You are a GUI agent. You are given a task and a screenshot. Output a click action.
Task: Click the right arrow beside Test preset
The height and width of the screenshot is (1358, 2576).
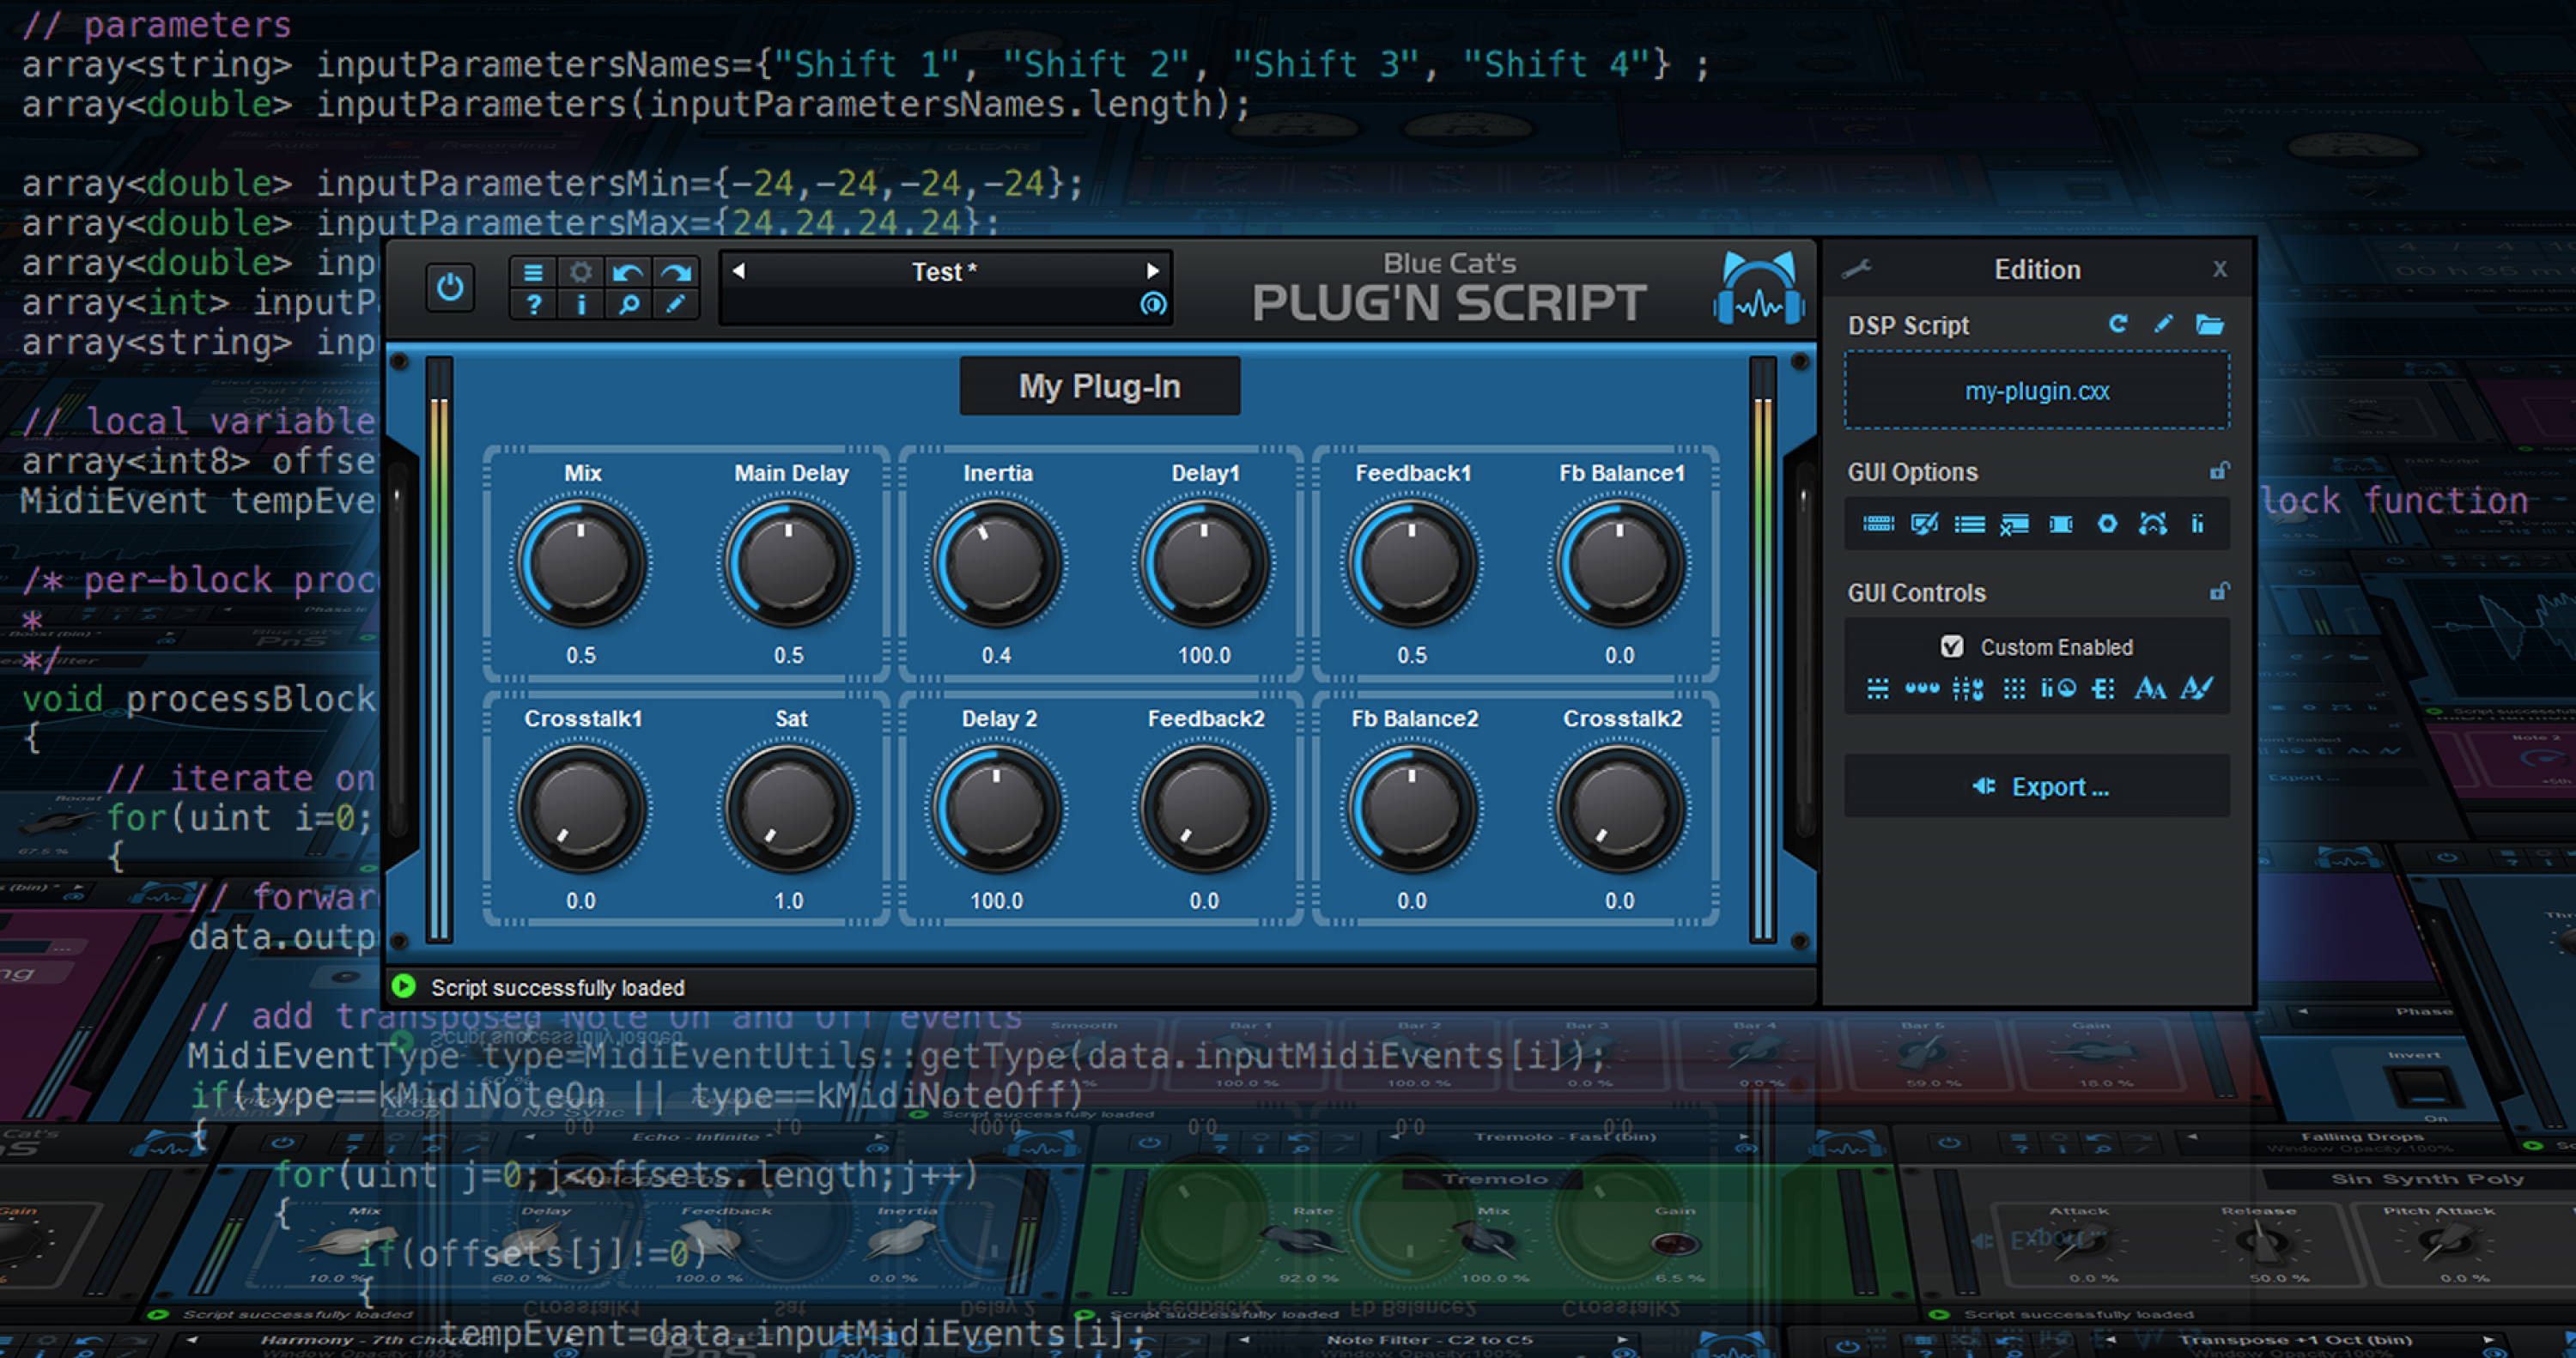pos(1157,271)
